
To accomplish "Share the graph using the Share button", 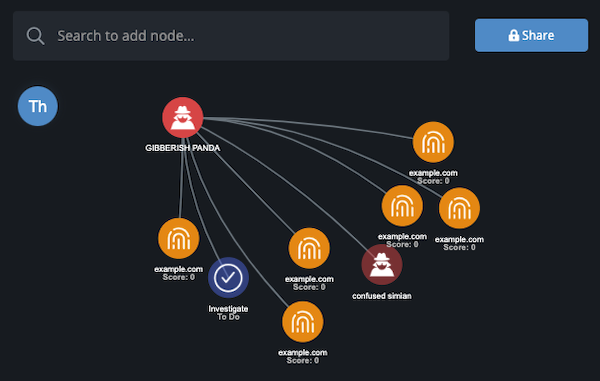I will [531, 35].
